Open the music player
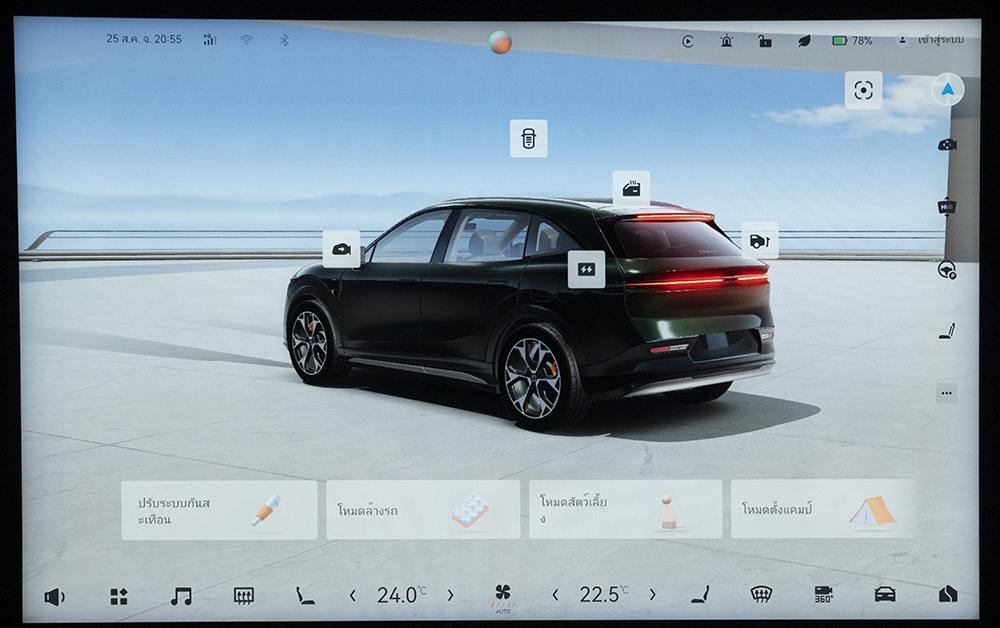The height and width of the screenshot is (628, 1000). pyautogui.click(x=181, y=596)
